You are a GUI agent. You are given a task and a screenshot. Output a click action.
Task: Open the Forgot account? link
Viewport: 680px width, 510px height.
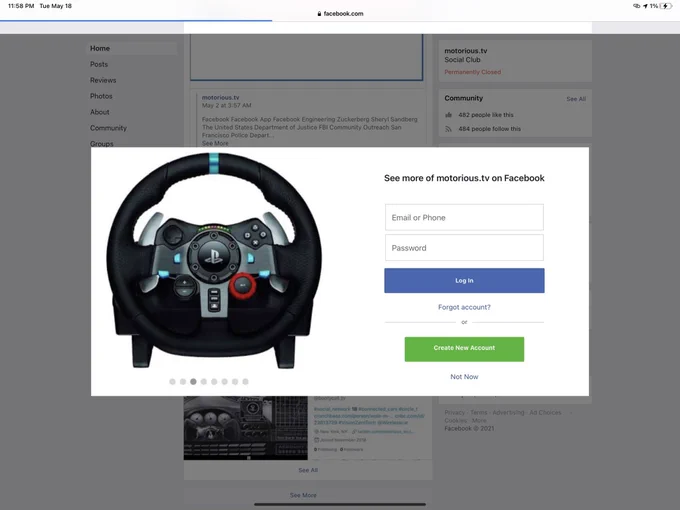[464, 307]
